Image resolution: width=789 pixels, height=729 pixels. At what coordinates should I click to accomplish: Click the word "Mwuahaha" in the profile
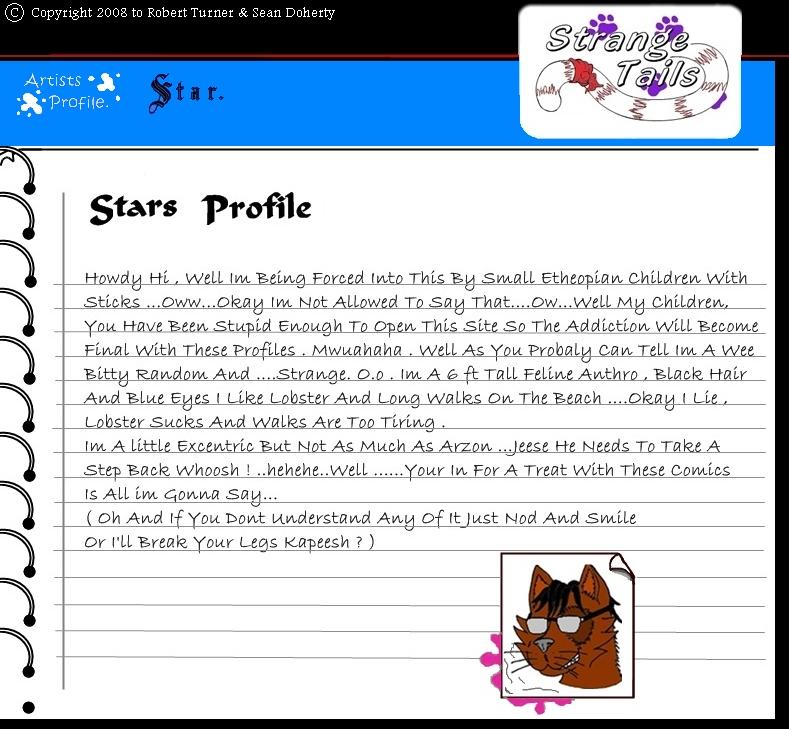358,351
